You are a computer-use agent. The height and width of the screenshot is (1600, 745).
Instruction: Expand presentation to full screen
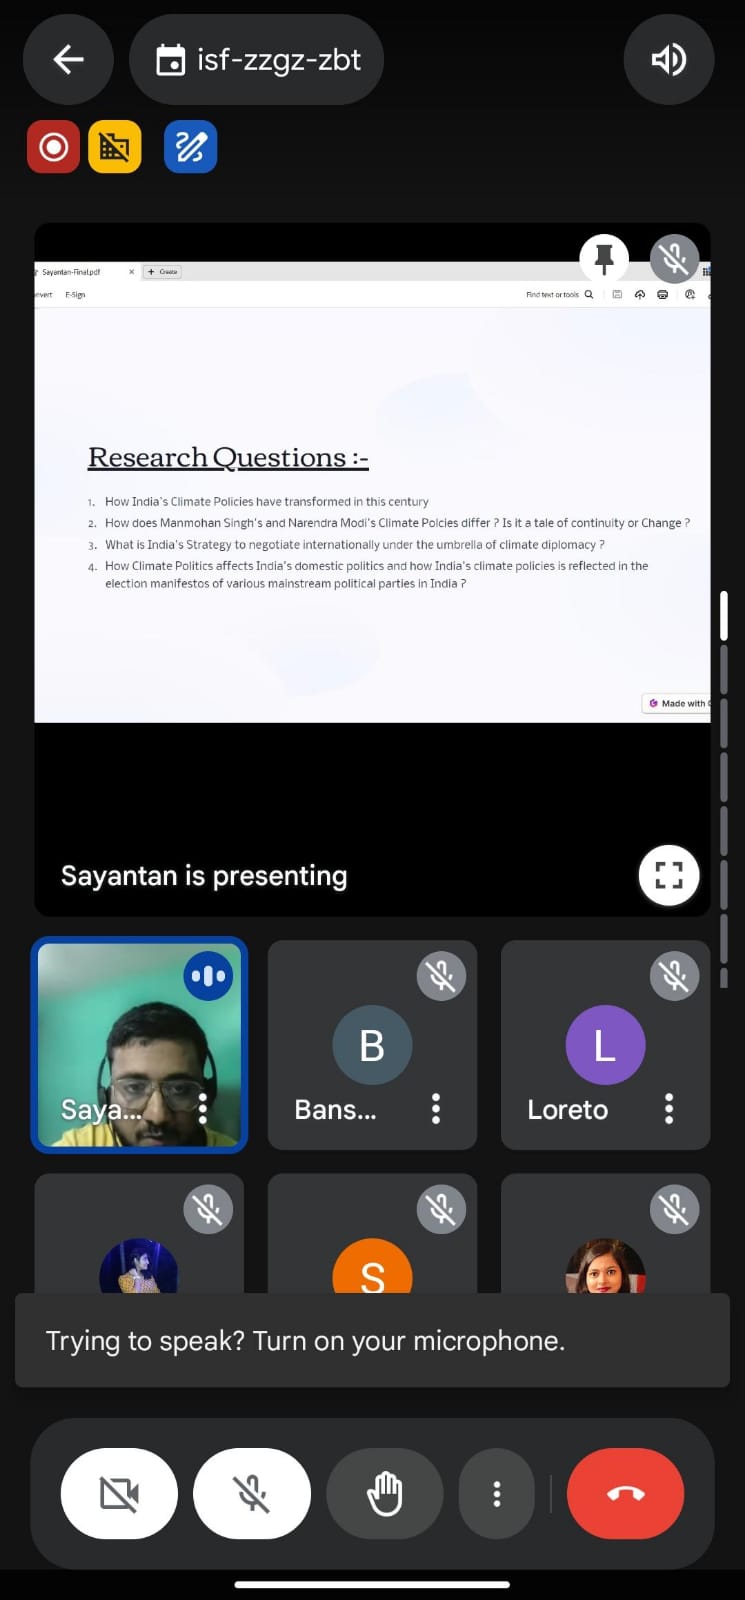[668, 875]
